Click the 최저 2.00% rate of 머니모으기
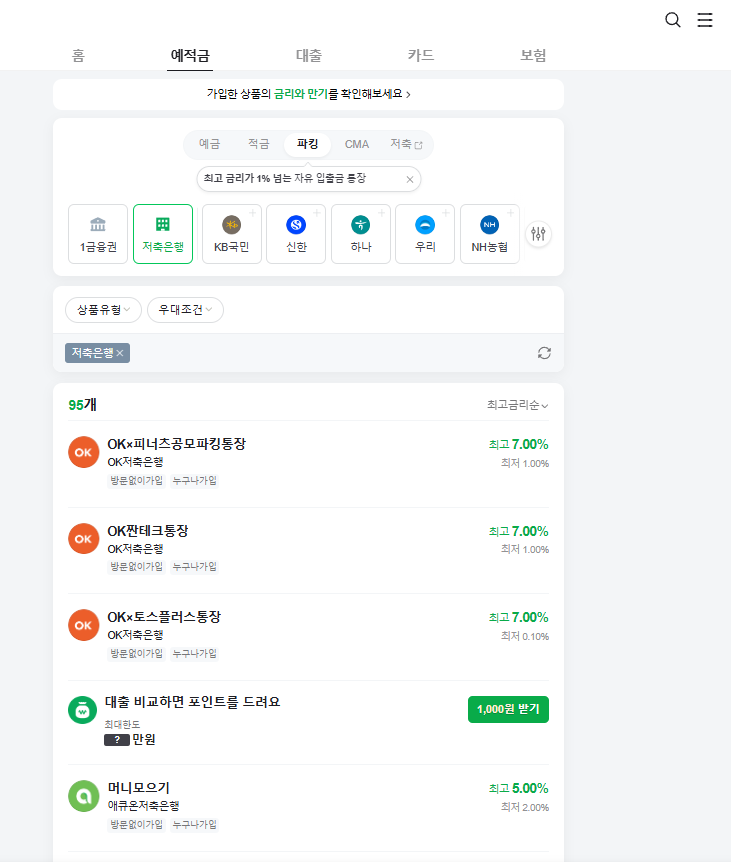This screenshot has width=731, height=862. (x=525, y=807)
